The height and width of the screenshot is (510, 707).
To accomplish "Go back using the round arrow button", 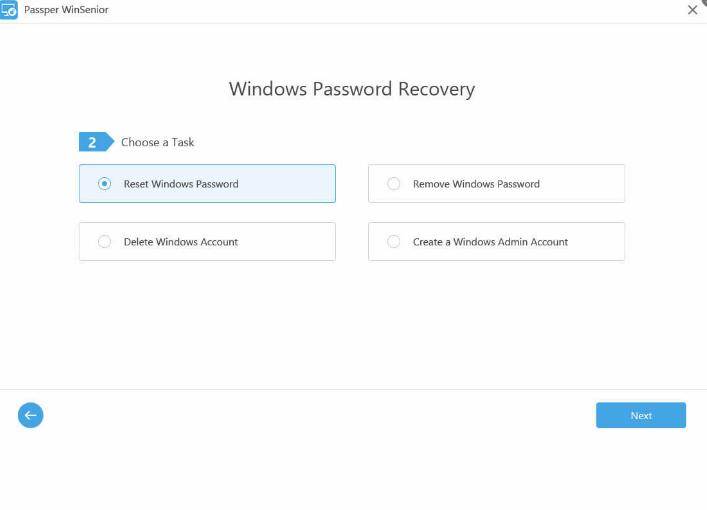I will pyautogui.click(x=31, y=415).
